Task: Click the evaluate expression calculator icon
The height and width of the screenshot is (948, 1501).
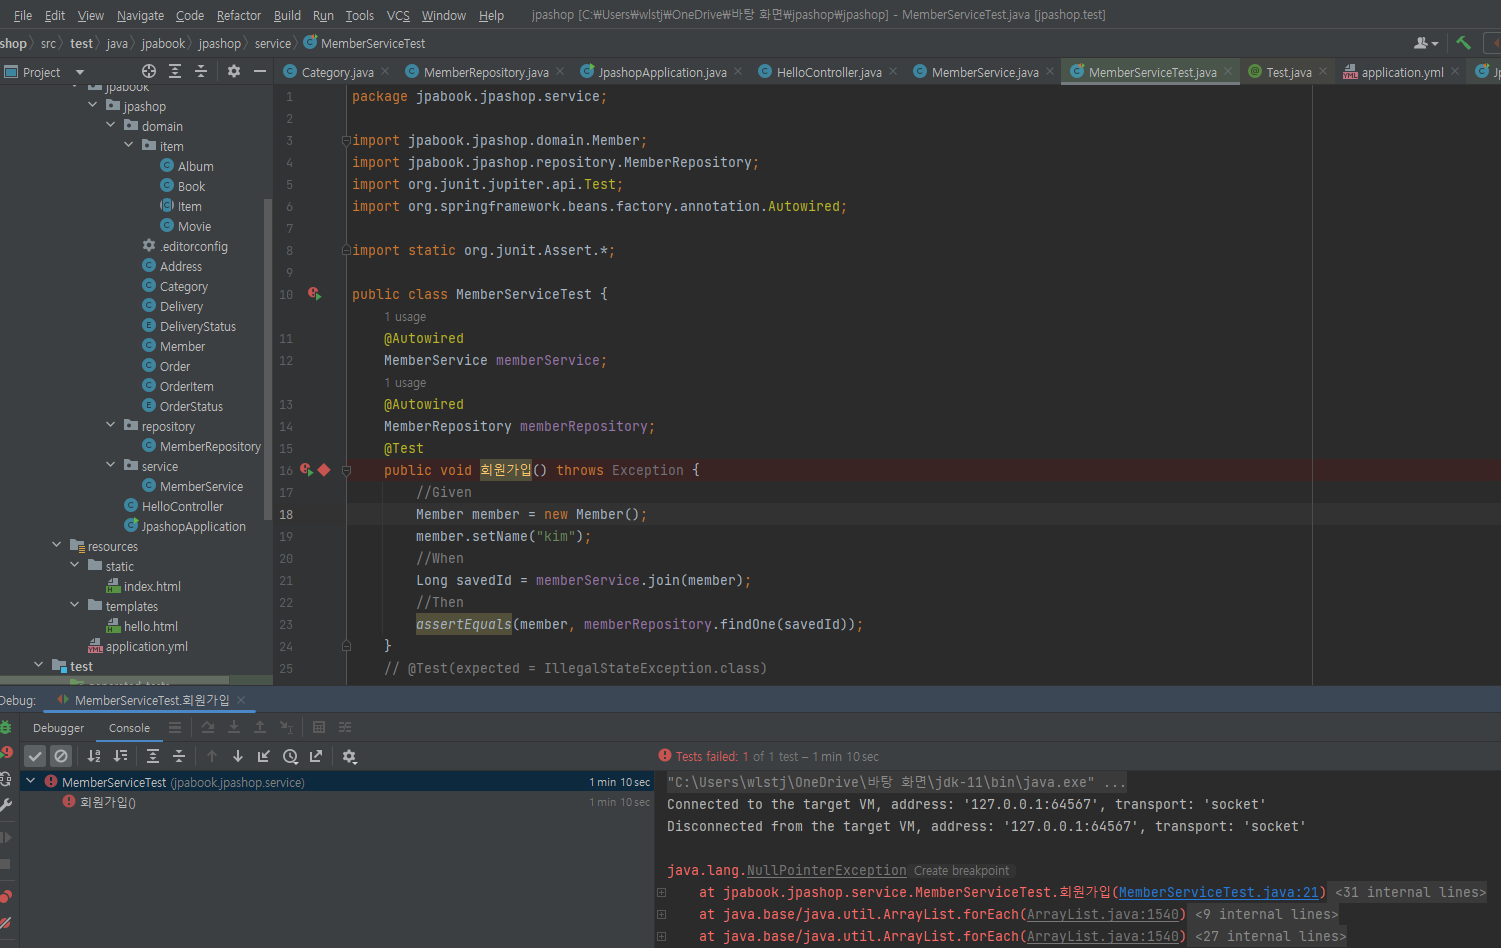Action: click(319, 727)
